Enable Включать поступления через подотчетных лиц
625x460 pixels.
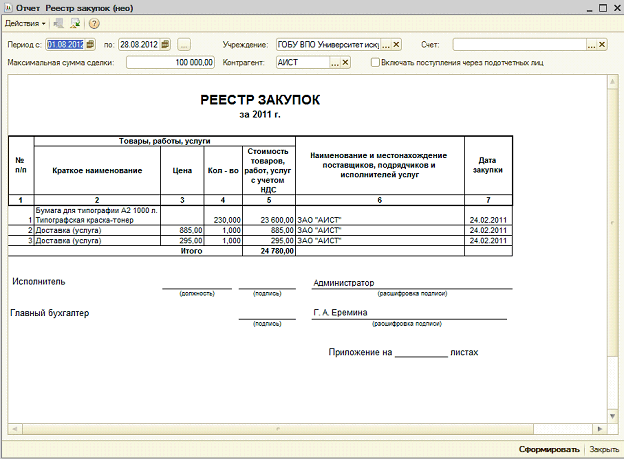click(375, 63)
